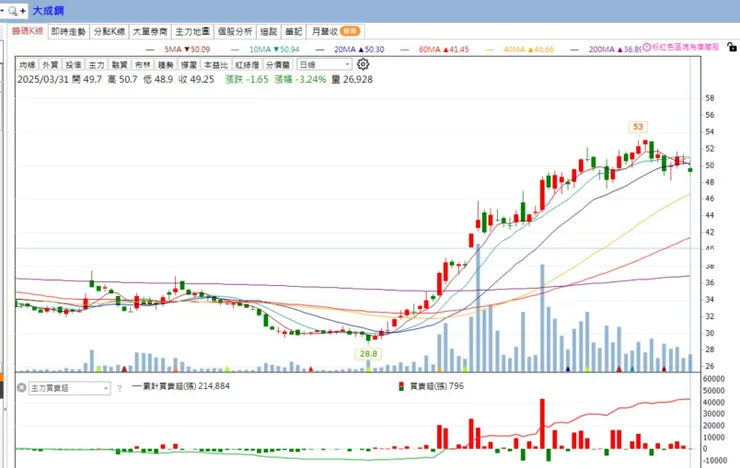740x468 pixels.
Task: Click the 量 26,928 volume text
Action: [352, 79]
